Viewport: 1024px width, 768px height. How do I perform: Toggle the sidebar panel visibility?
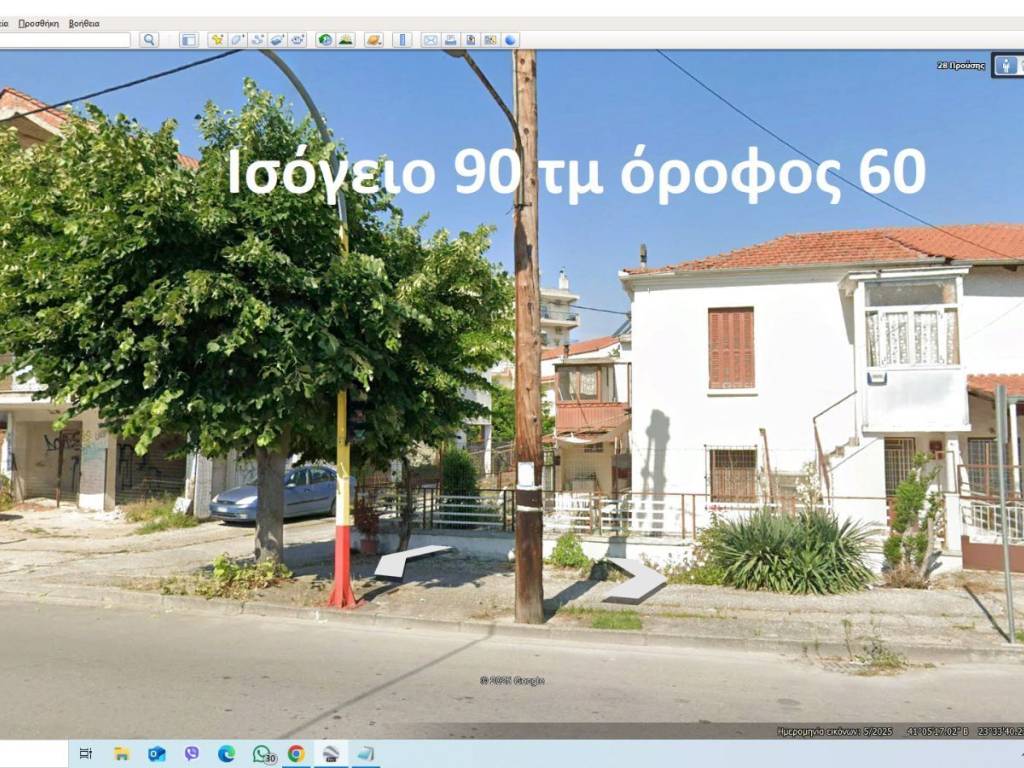tap(188, 40)
